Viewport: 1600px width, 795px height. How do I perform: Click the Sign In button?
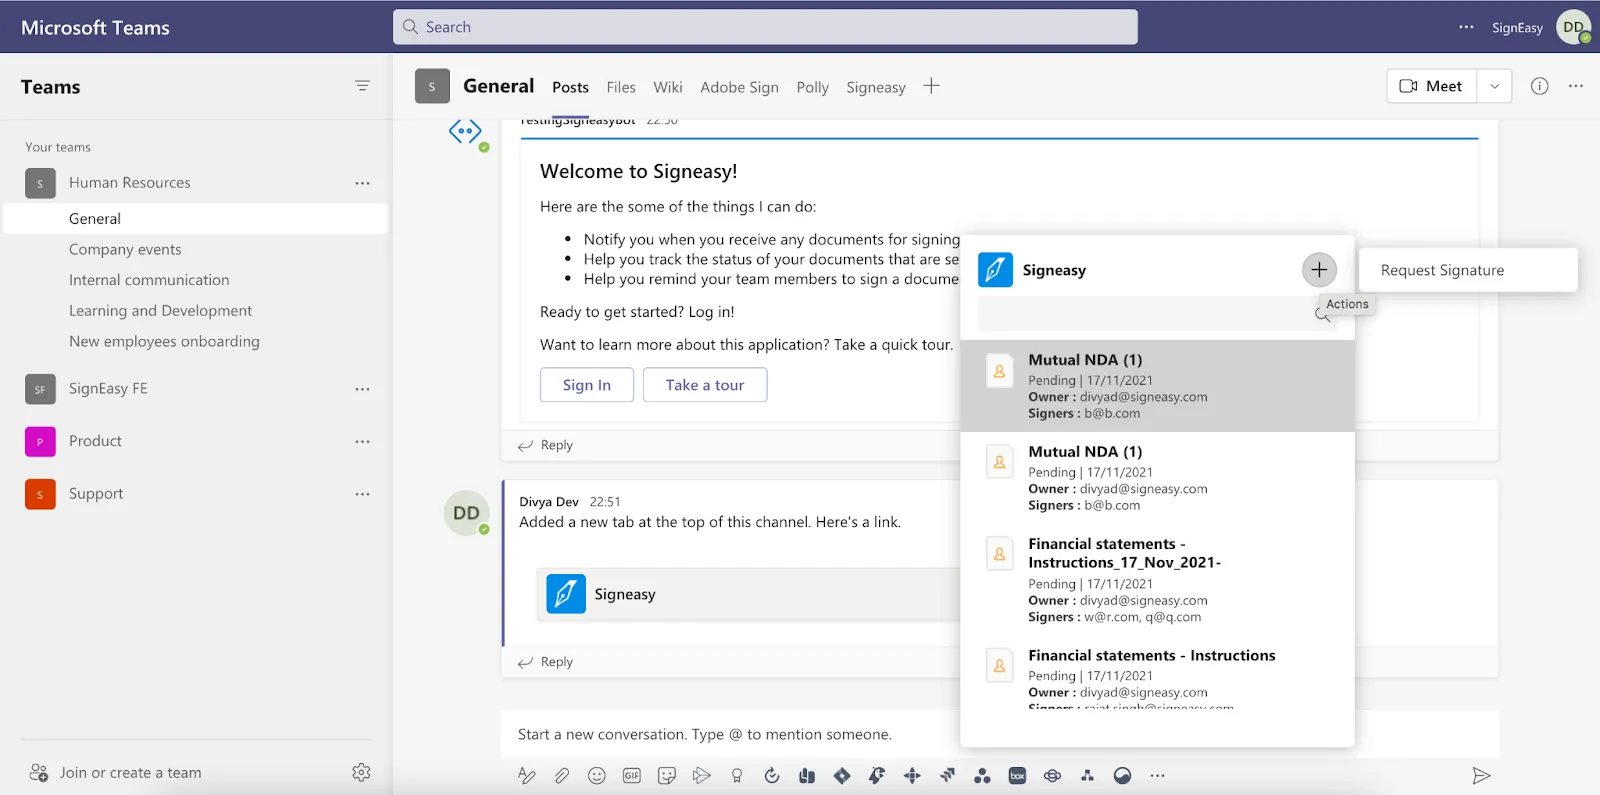pyautogui.click(x=587, y=385)
